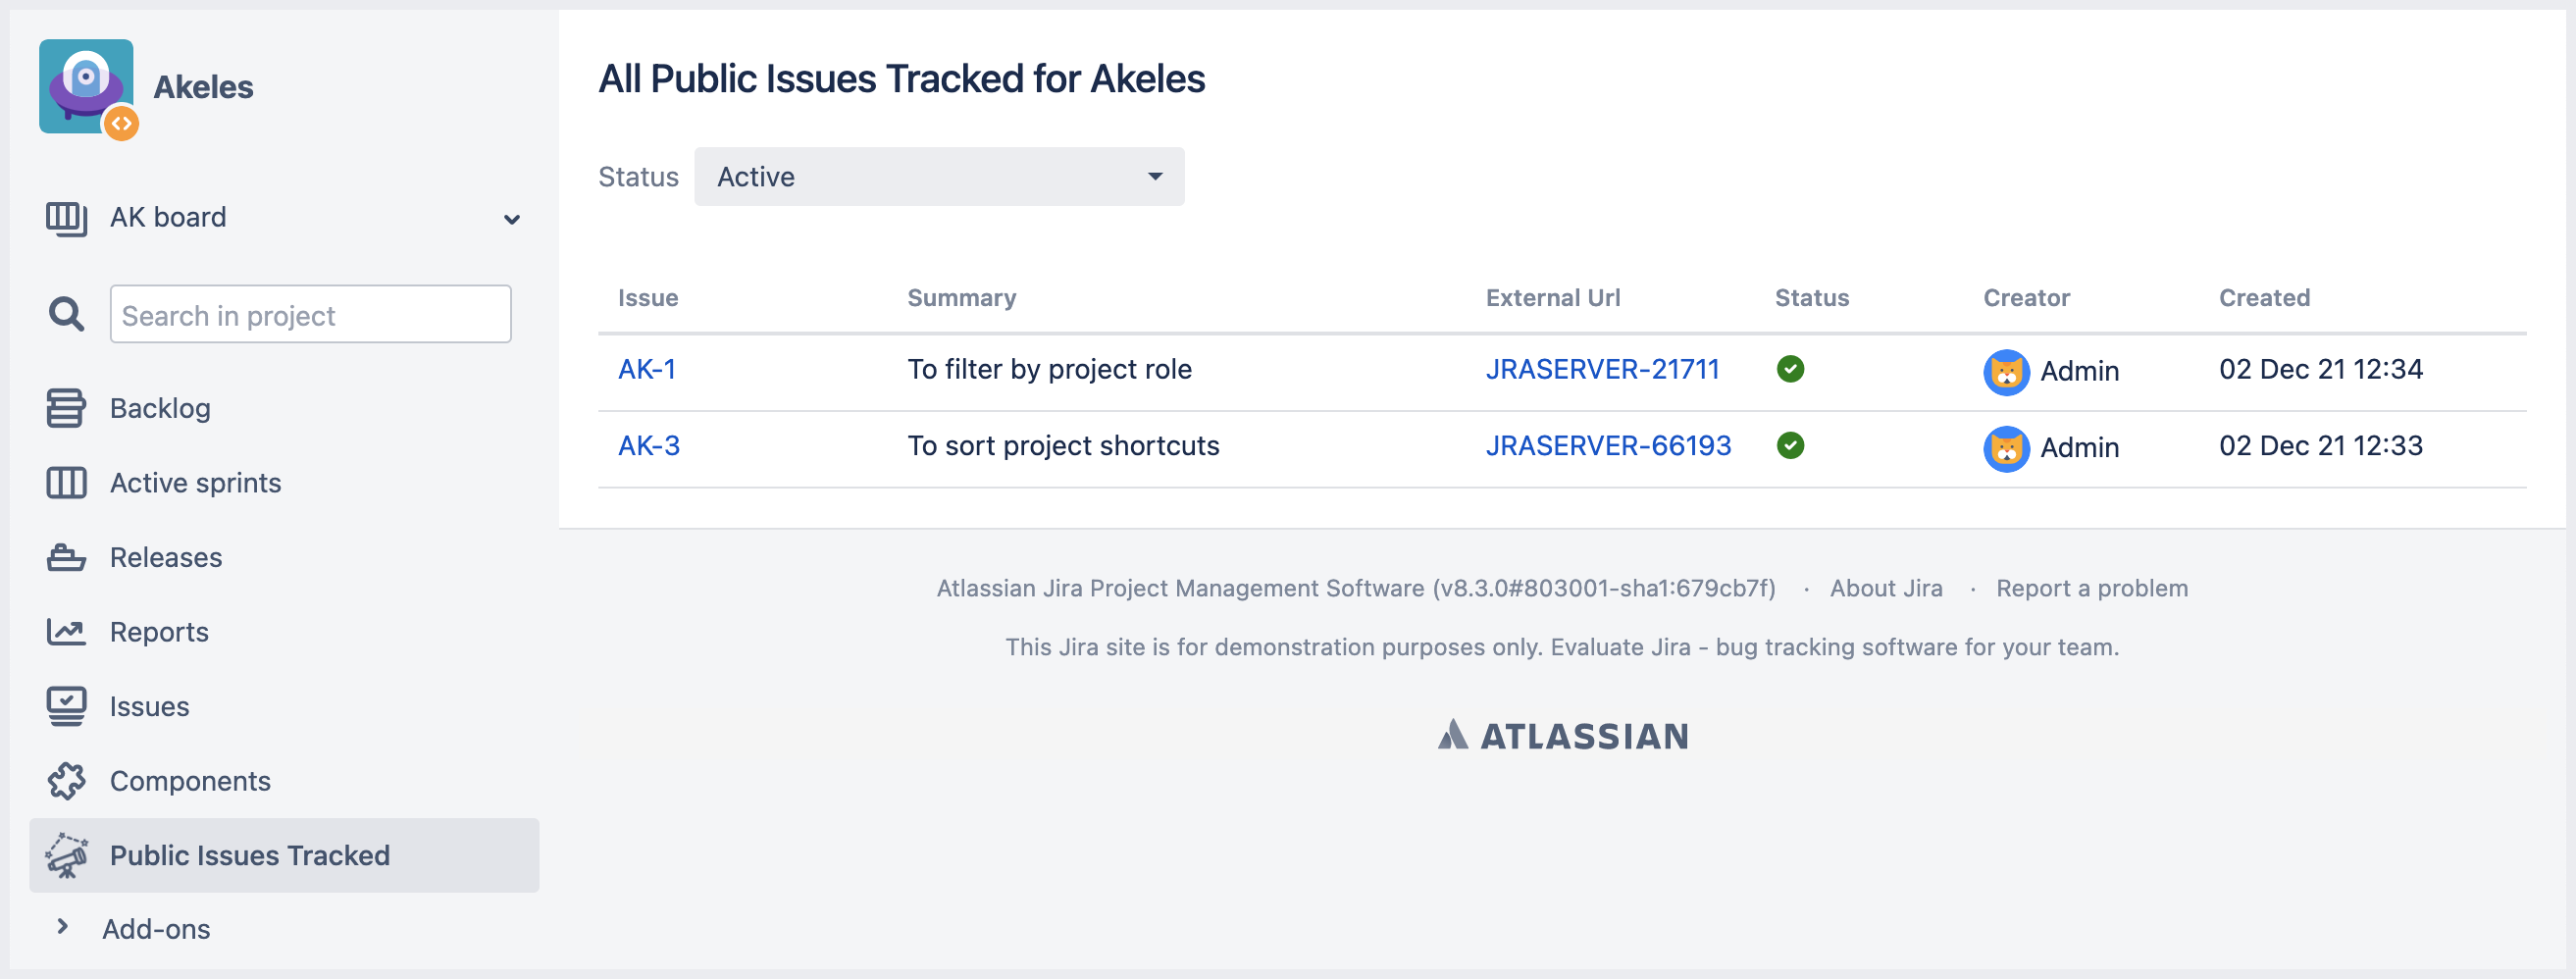Click the green status check for AK-1
2576x979 pixels.
1791,369
